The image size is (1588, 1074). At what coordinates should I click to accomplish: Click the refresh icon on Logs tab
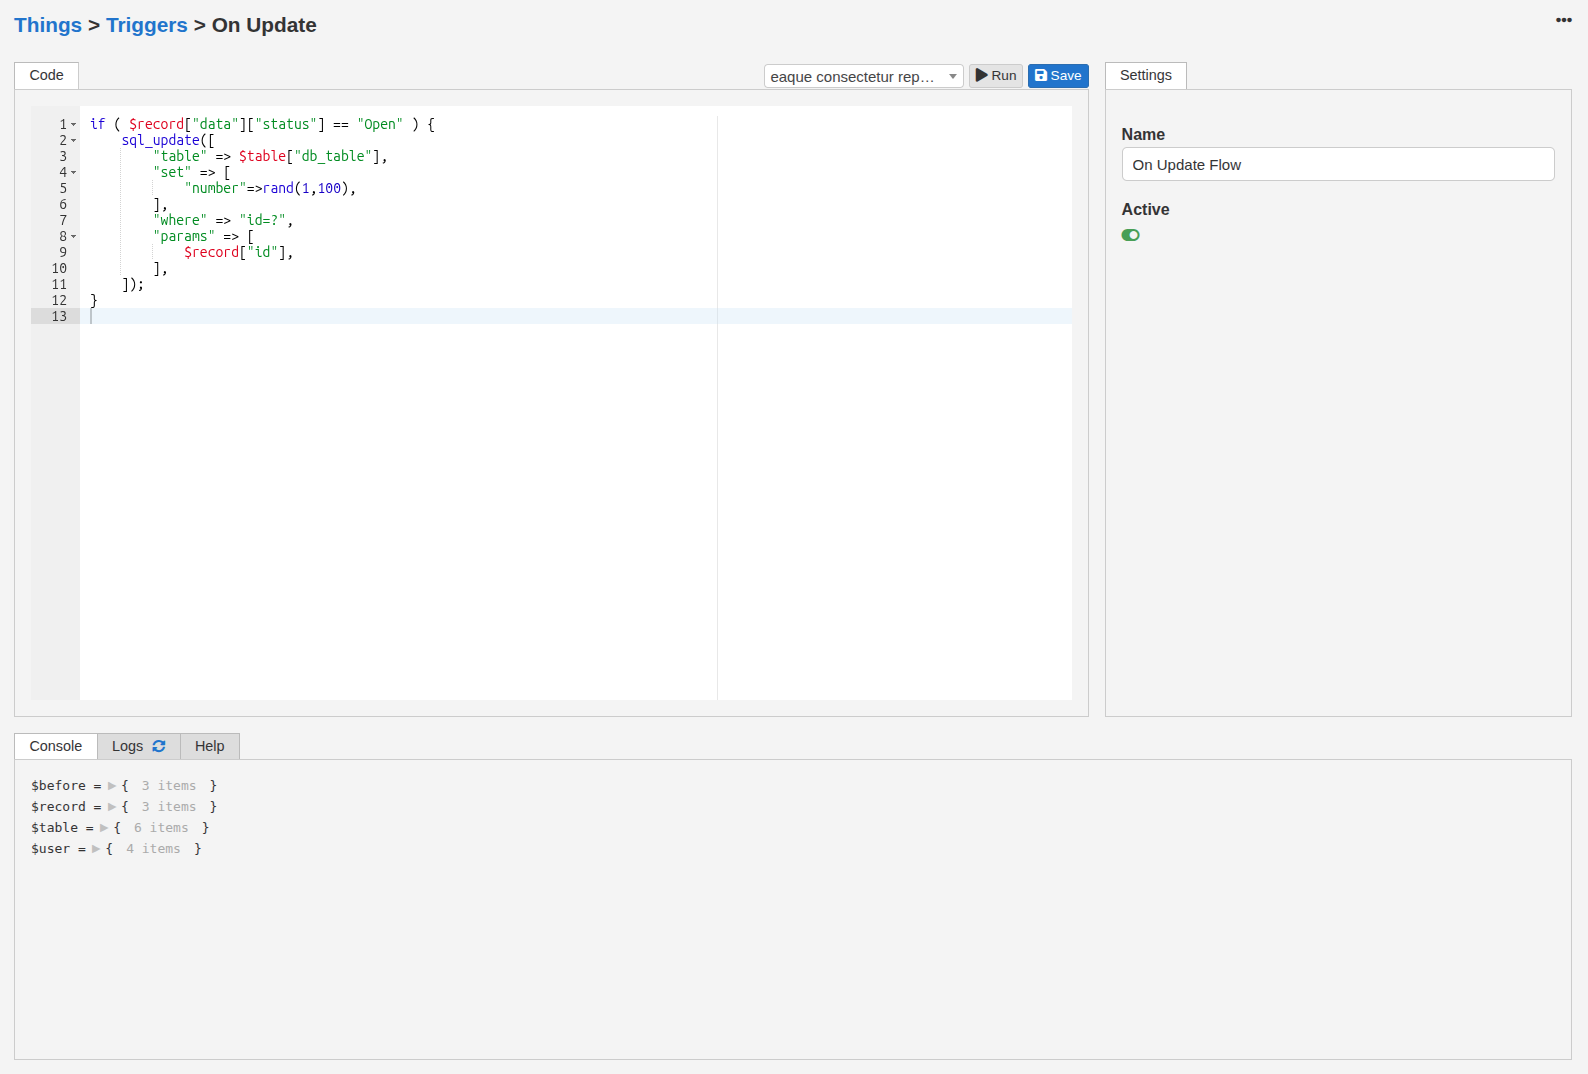(x=159, y=746)
